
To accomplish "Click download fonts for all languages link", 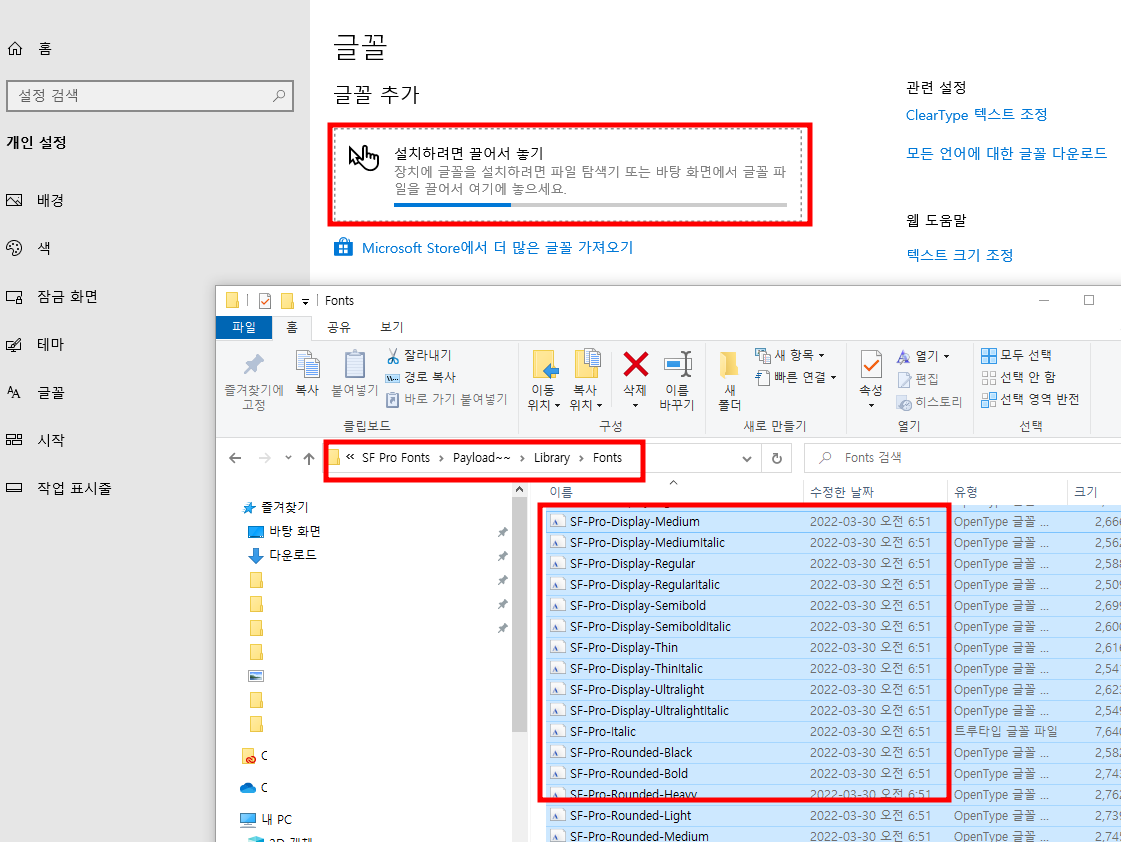I will [1006, 153].
